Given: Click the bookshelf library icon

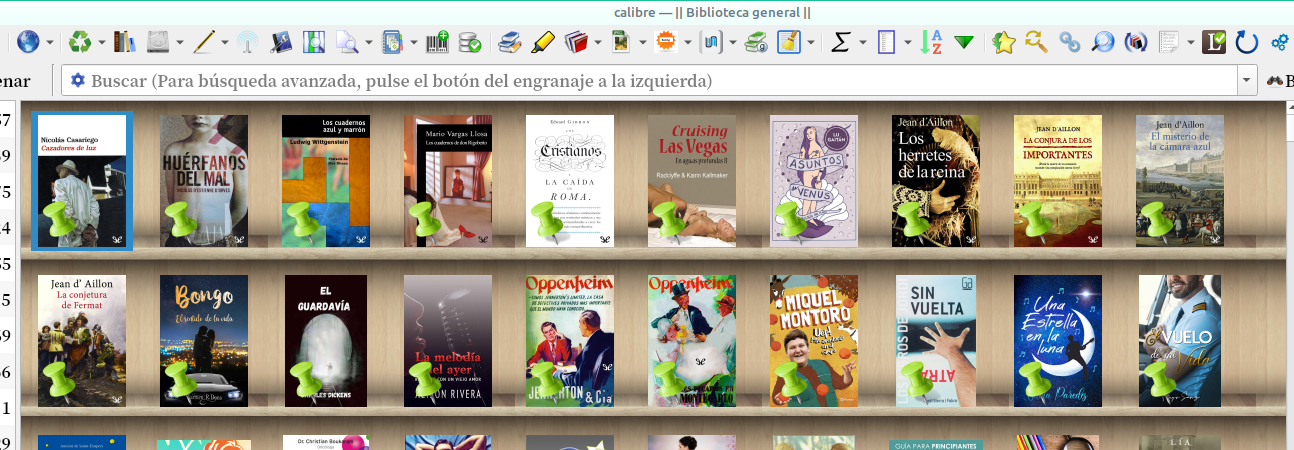Looking at the screenshot, I should click(x=124, y=42).
